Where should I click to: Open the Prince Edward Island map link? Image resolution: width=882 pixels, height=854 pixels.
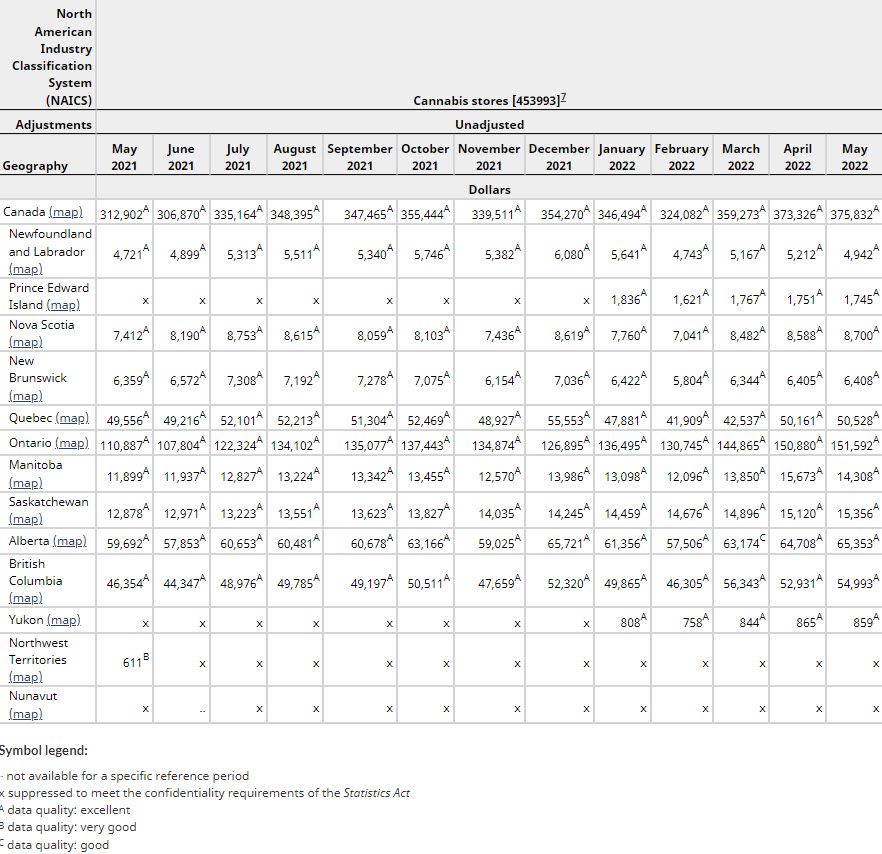62,305
